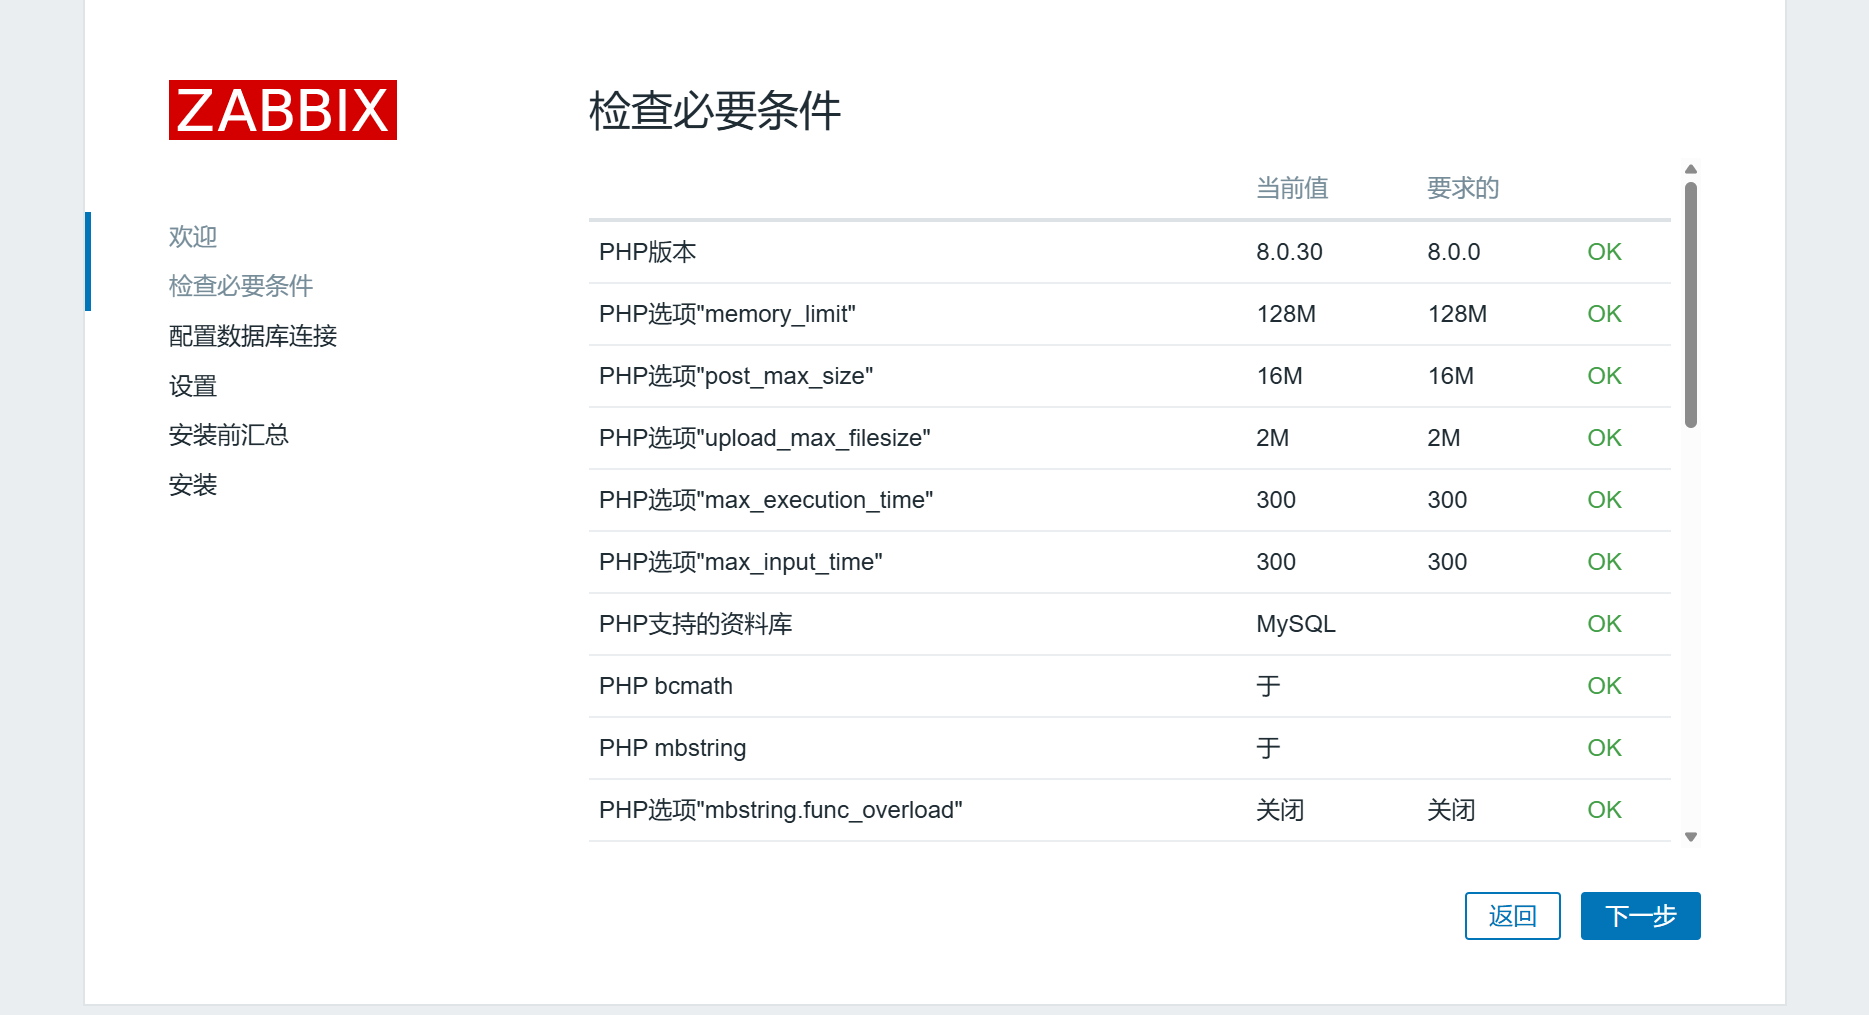Click the 要求的 column header
The width and height of the screenshot is (1869, 1015).
[1462, 188]
